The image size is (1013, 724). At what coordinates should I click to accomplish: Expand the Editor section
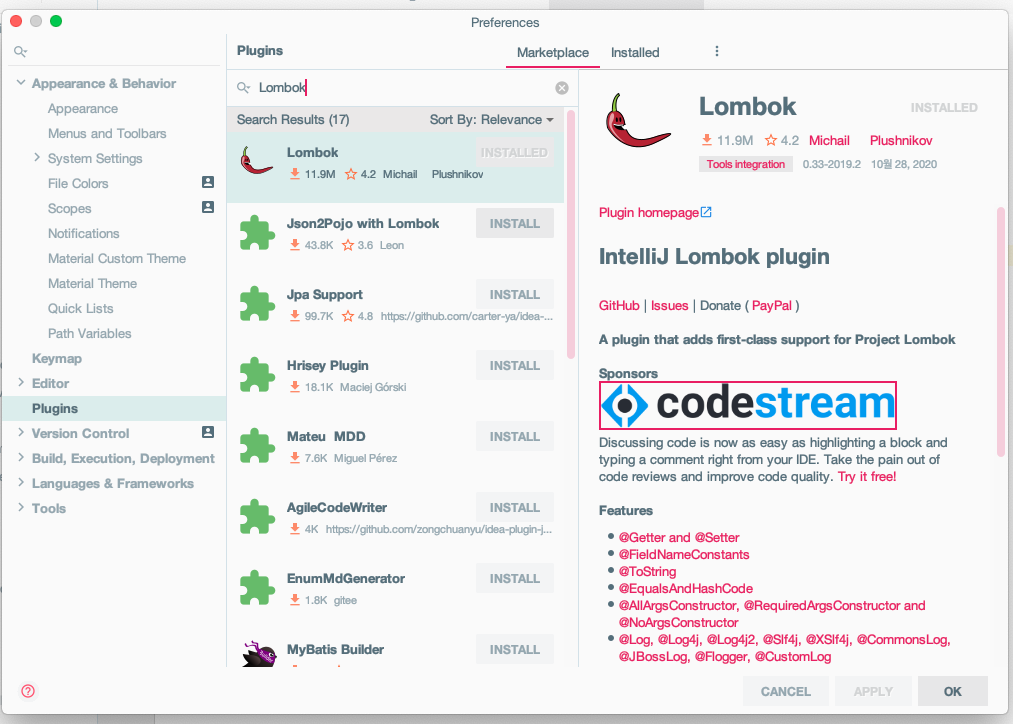point(21,382)
